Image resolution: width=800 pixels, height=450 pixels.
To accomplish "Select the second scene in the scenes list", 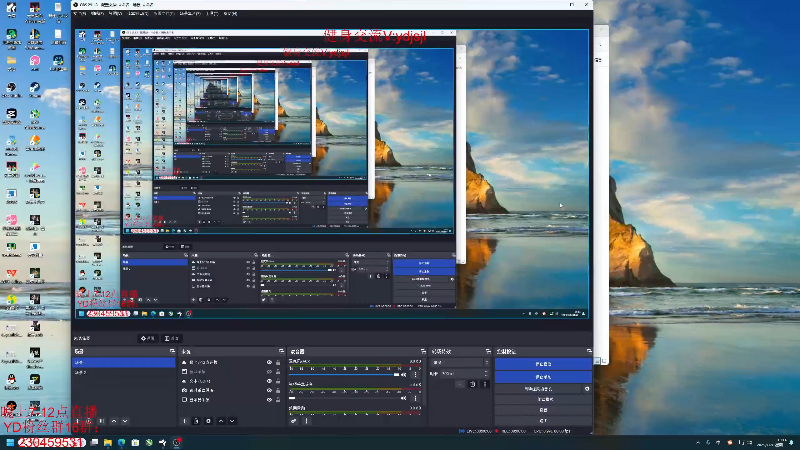I will (123, 372).
